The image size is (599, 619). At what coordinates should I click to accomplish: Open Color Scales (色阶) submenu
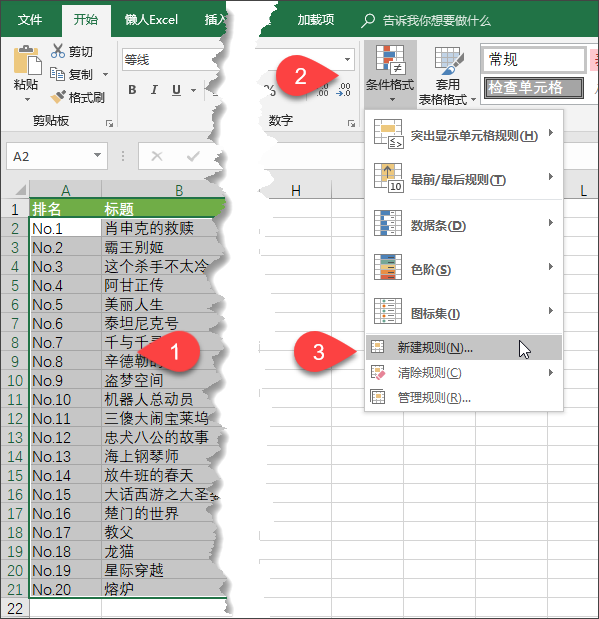click(464, 267)
